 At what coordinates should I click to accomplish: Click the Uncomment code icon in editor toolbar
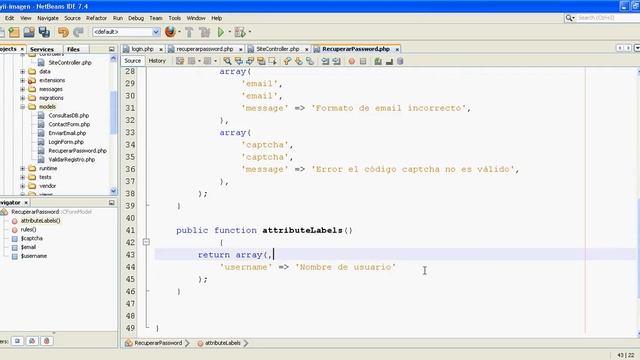click(389, 61)
